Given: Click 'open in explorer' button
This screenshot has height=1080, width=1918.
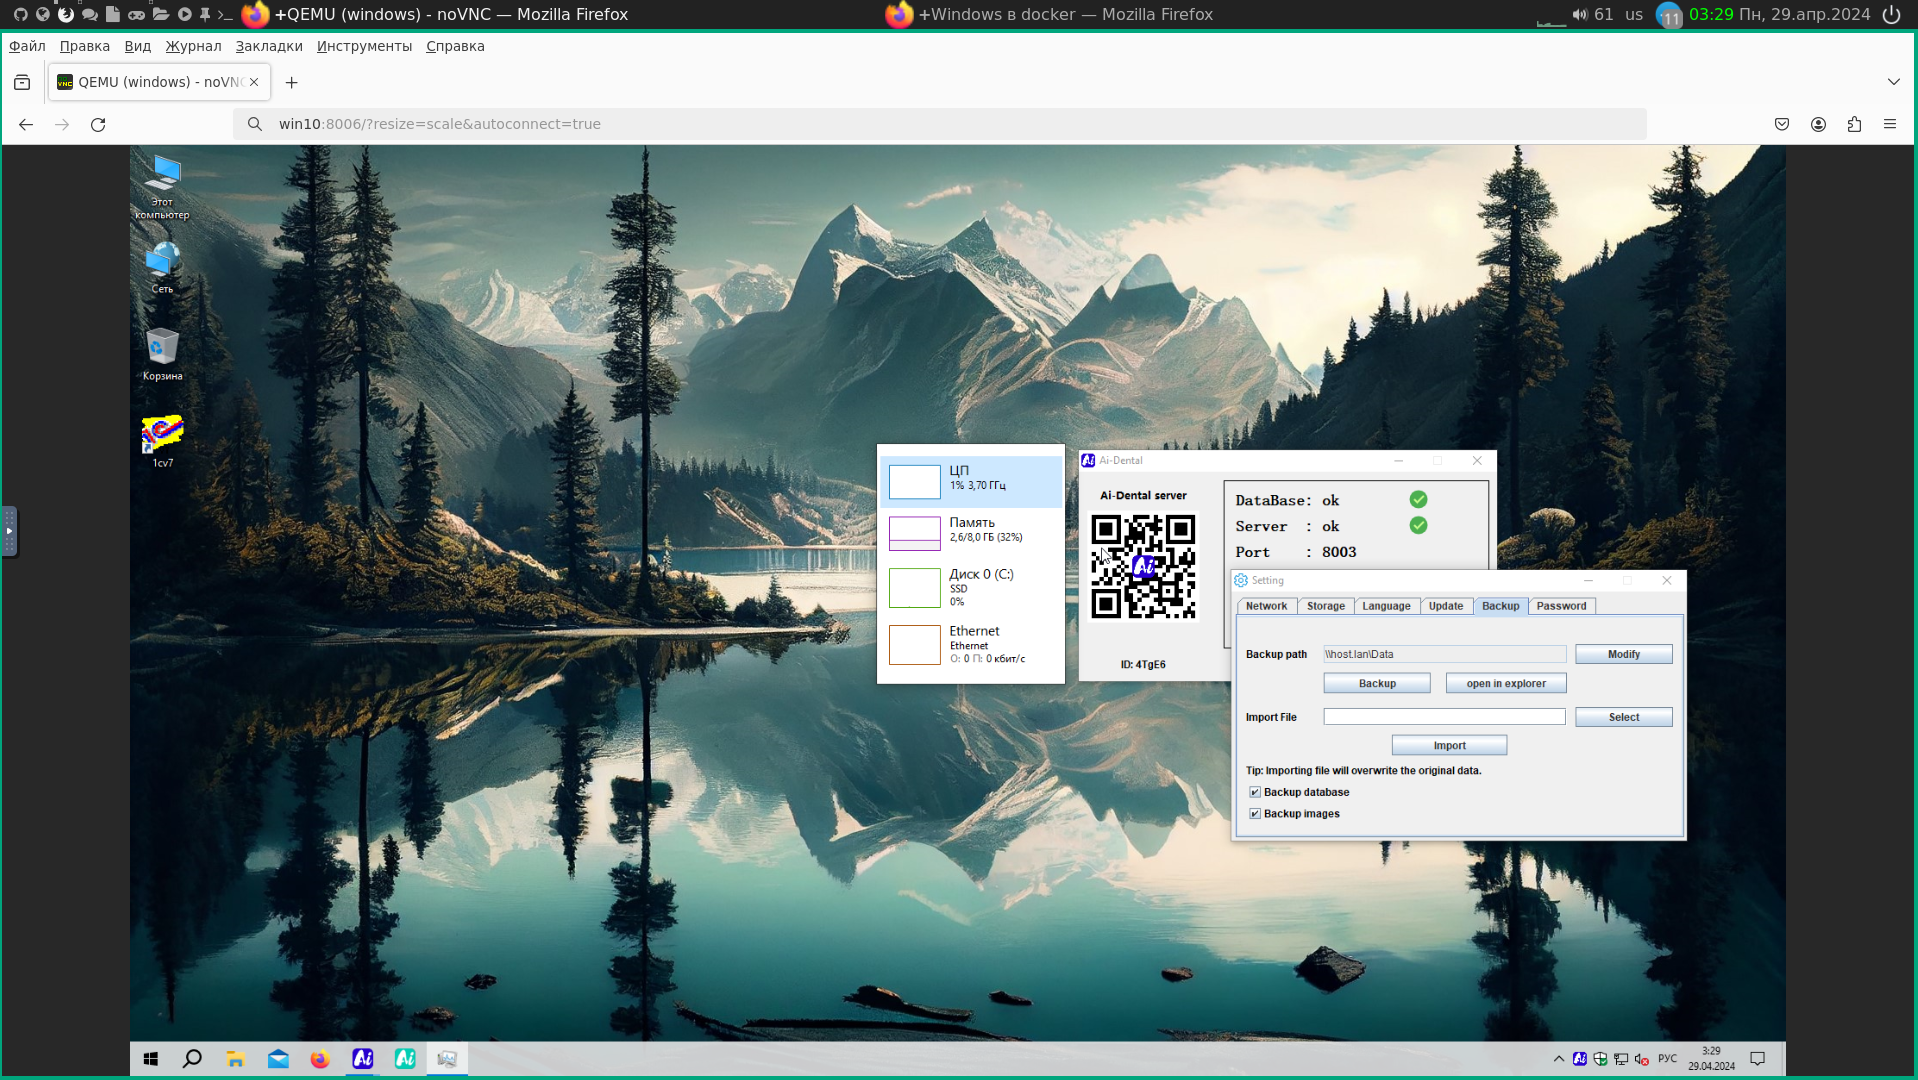Looking at the screenshot, I should 1506,684.
